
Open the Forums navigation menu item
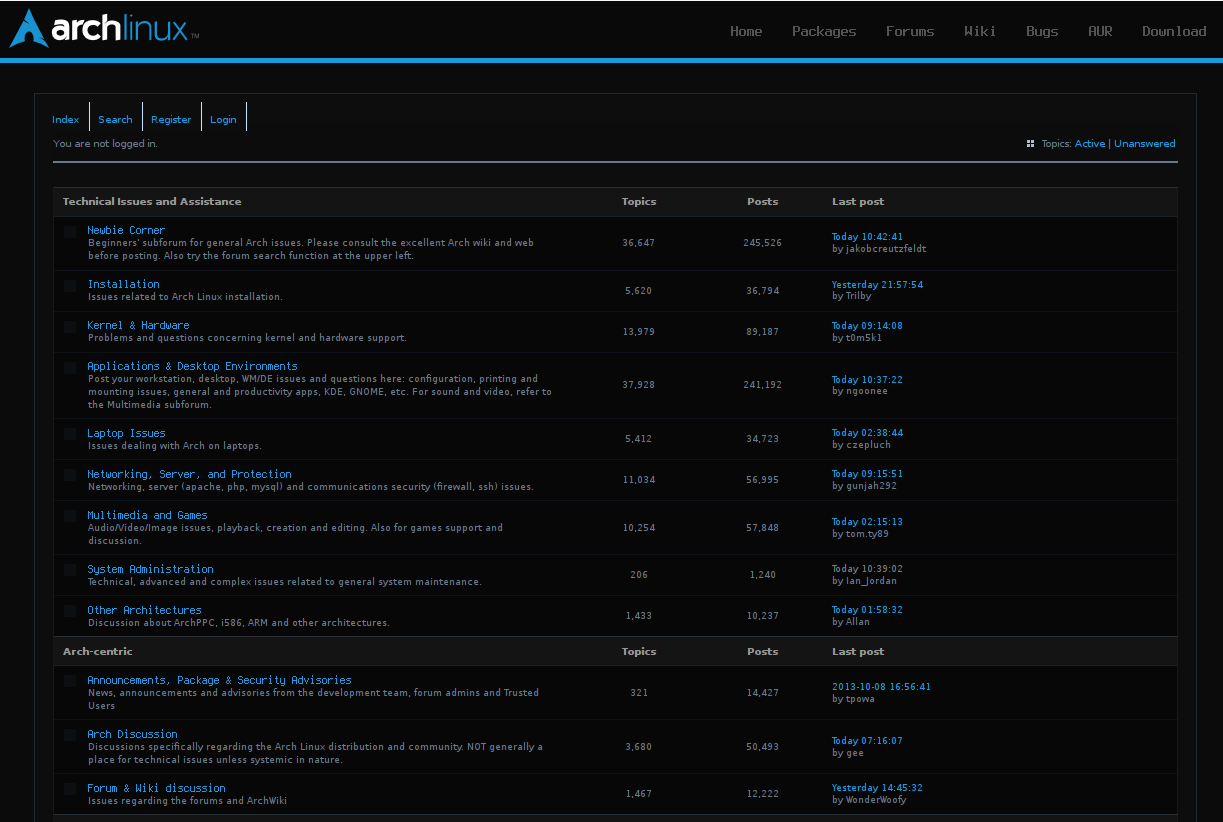point(909,31)
